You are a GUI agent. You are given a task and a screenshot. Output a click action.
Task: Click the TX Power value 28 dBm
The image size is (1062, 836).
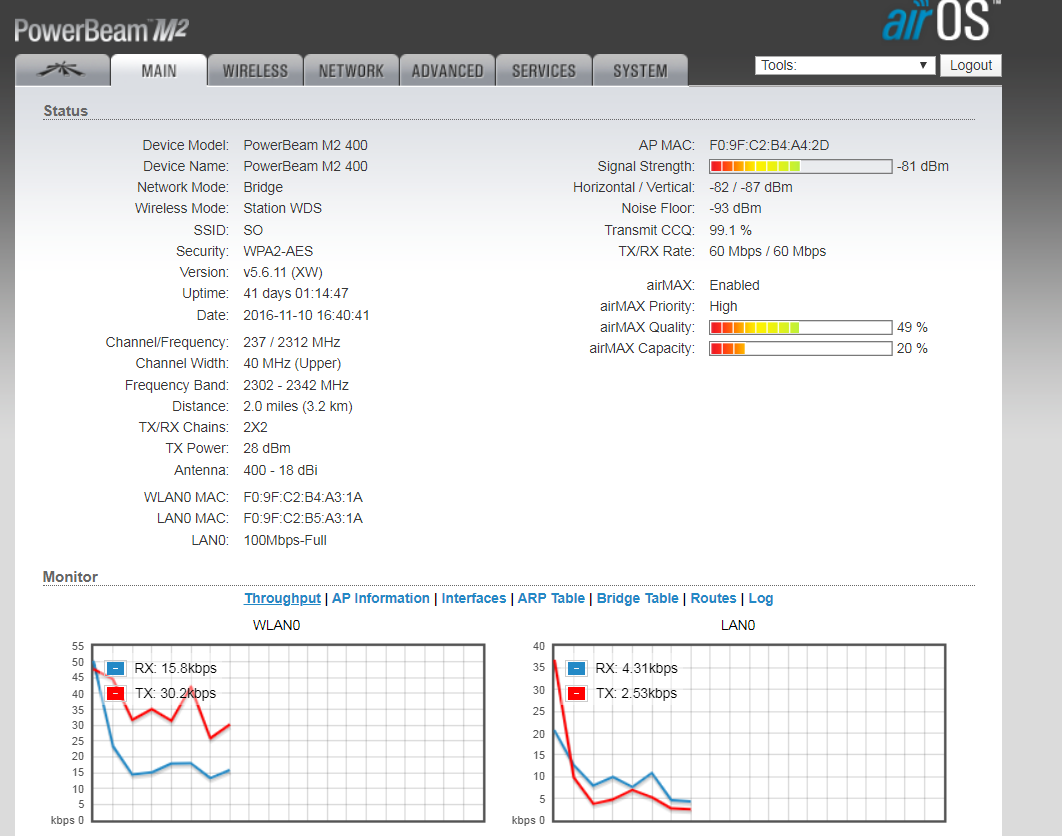click(x=267, y=448)
